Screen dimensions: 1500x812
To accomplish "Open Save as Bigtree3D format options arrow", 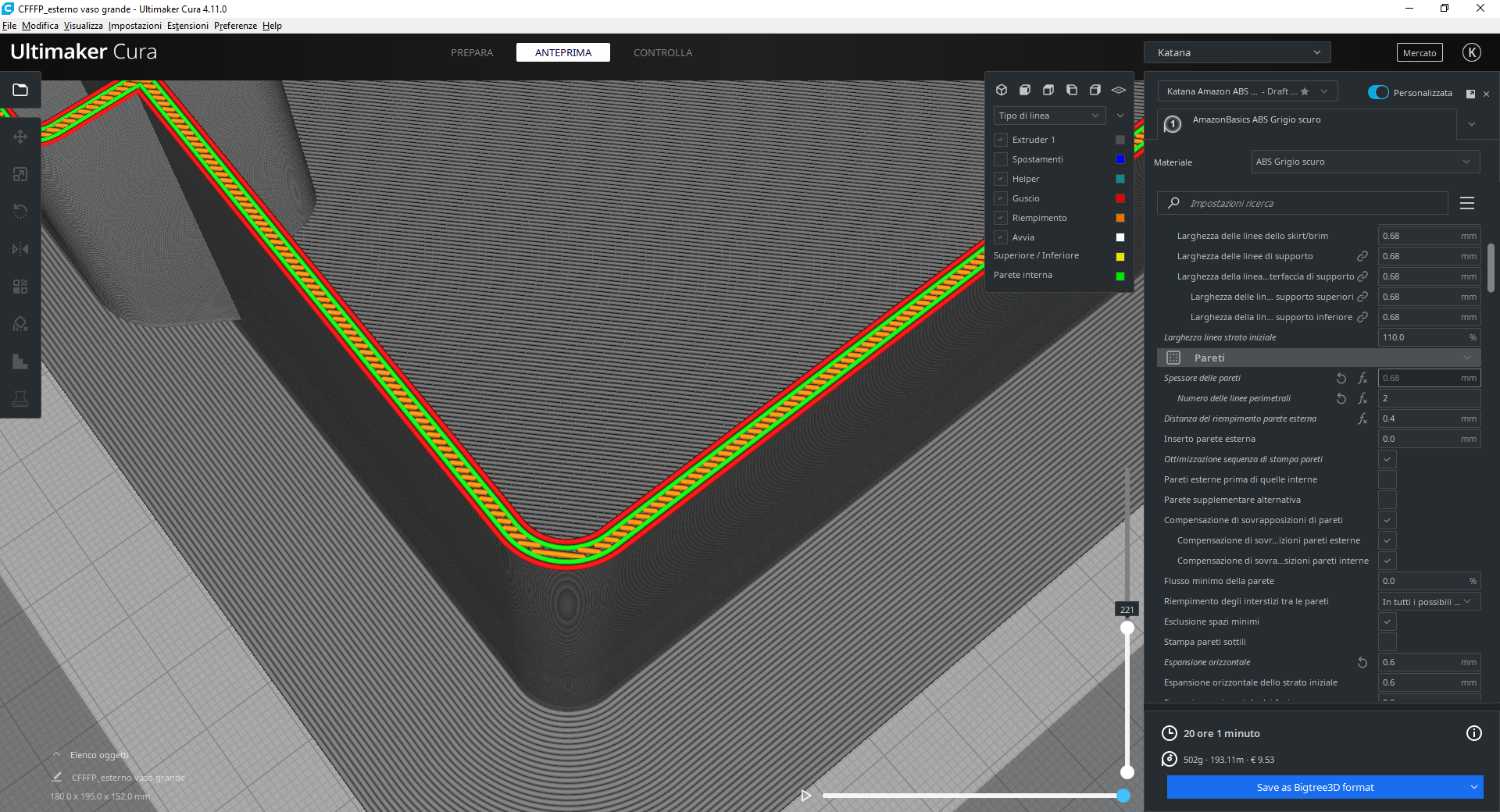I will pyautogui.click(x=1472, y=787).
